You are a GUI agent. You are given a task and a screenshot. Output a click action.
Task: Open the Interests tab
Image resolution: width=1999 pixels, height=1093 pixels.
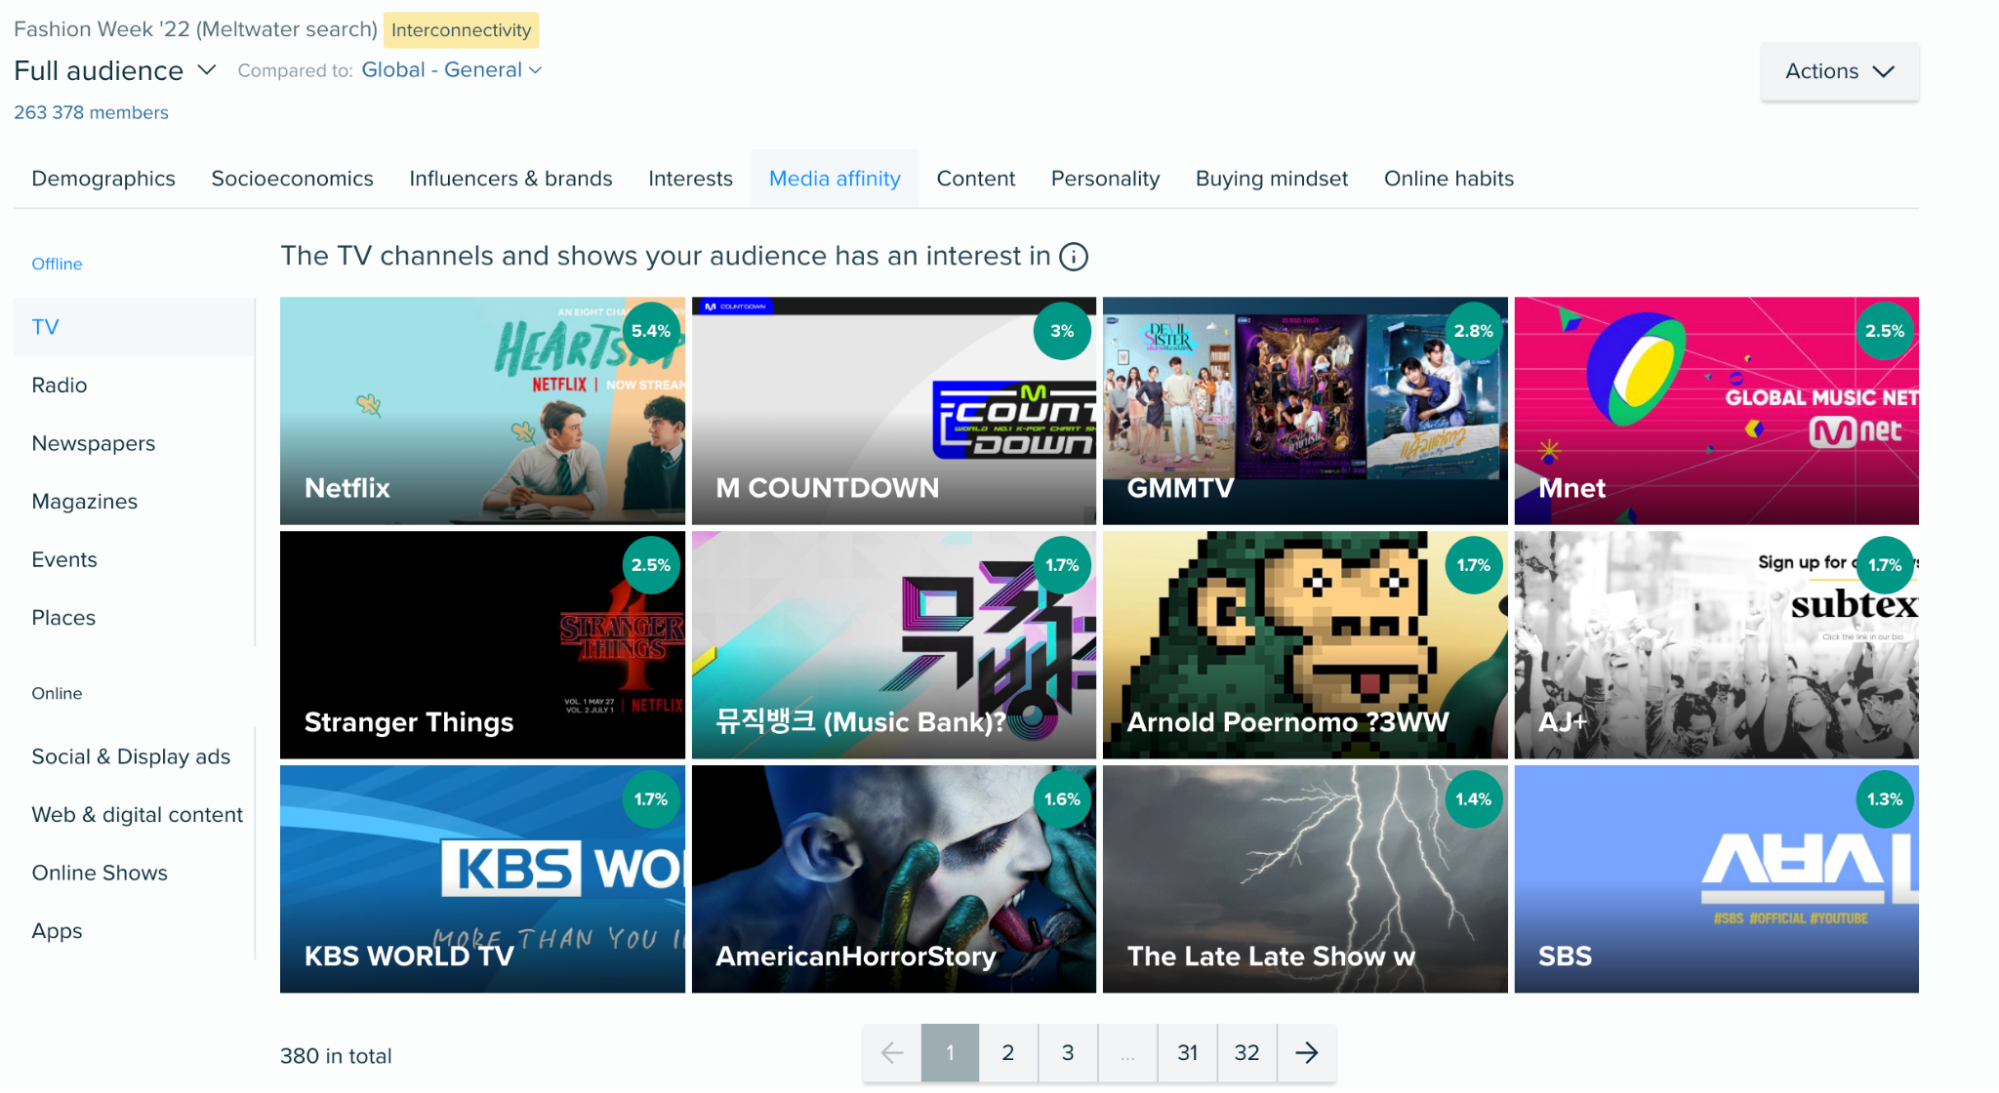[690, 178]
